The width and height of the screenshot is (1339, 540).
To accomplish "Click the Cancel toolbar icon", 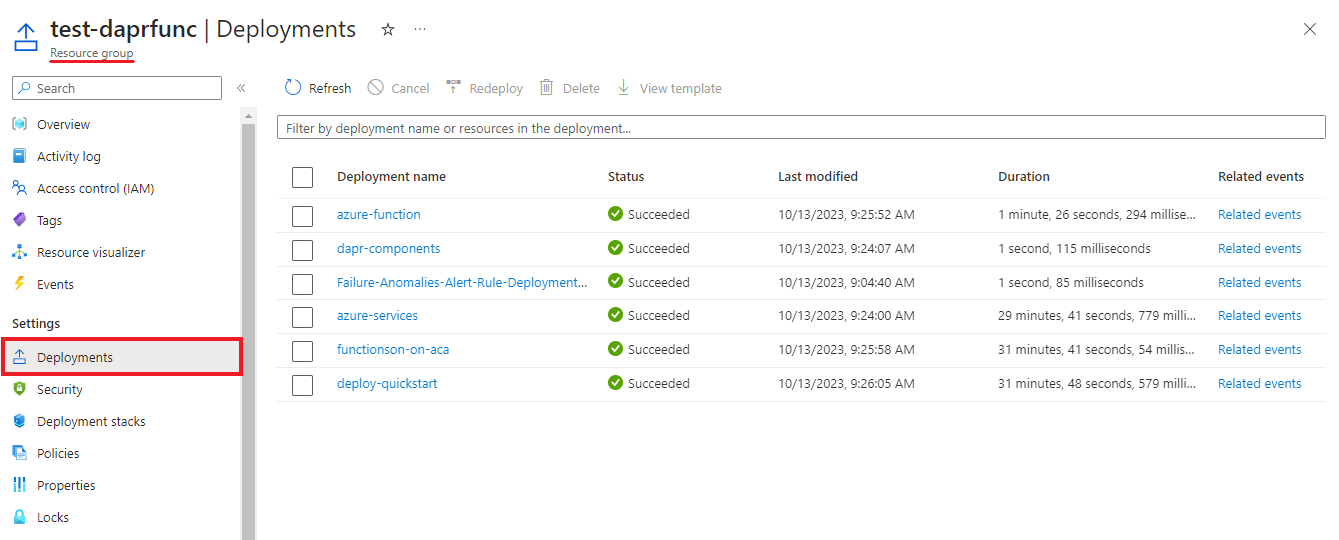I will pos(376,88).
